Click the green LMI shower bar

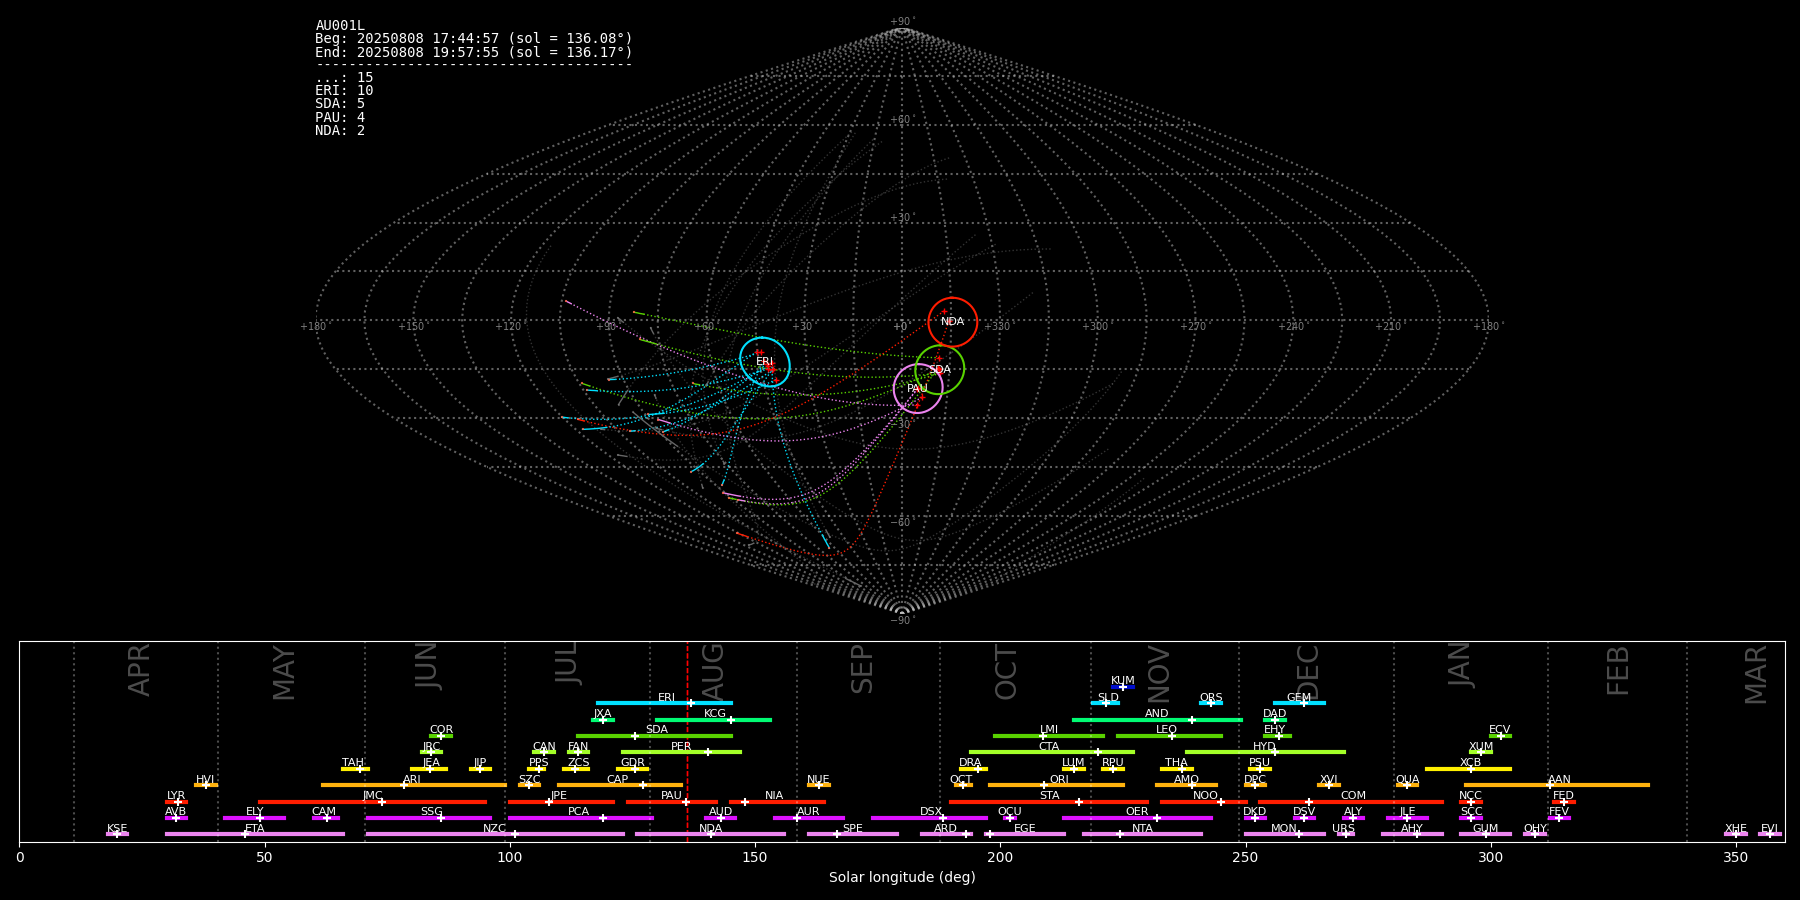[x=1049, y=736]
